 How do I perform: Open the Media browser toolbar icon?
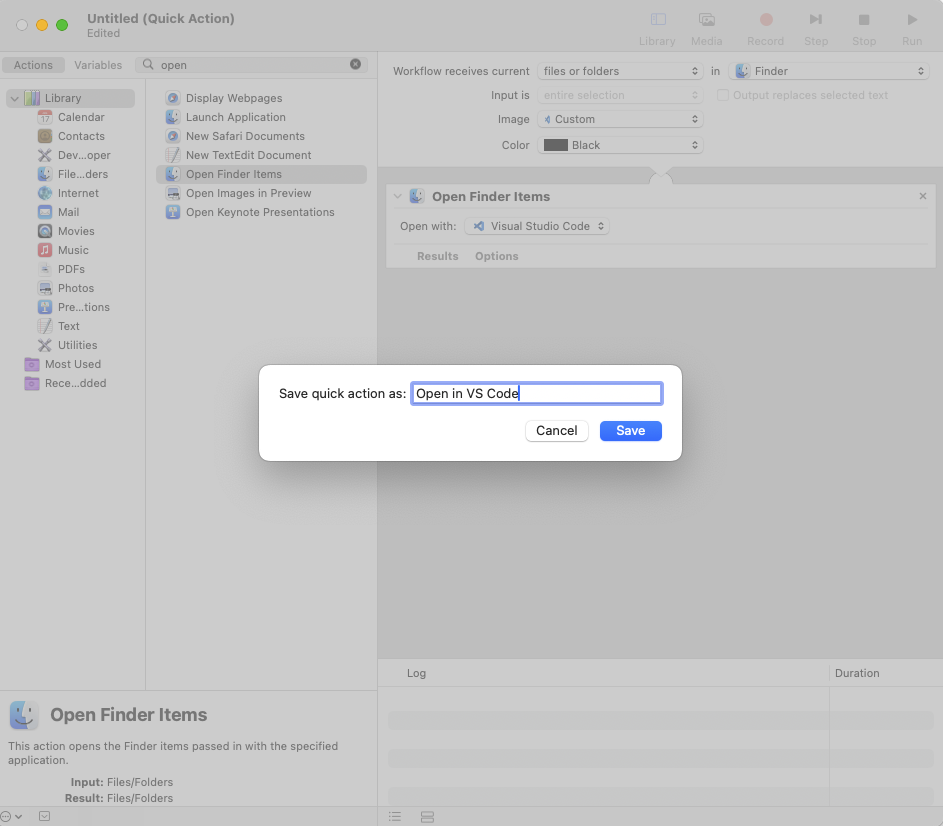[x=707, y=20]
